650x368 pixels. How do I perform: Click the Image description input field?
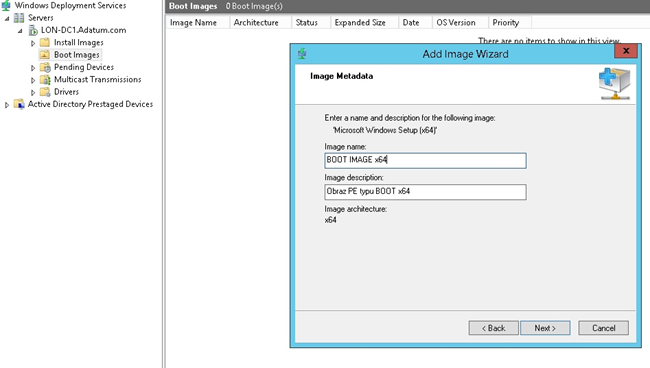pos(425,192)
